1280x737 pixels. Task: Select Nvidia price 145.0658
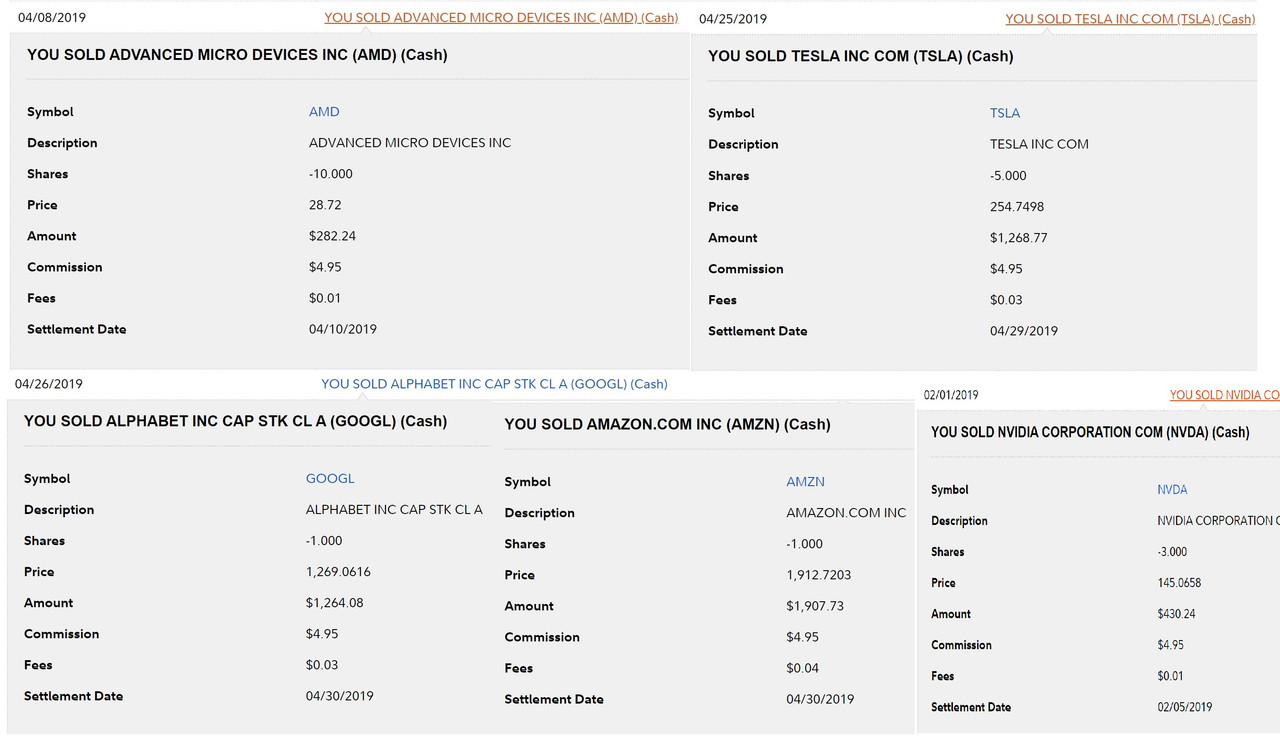click(1179, 583)
